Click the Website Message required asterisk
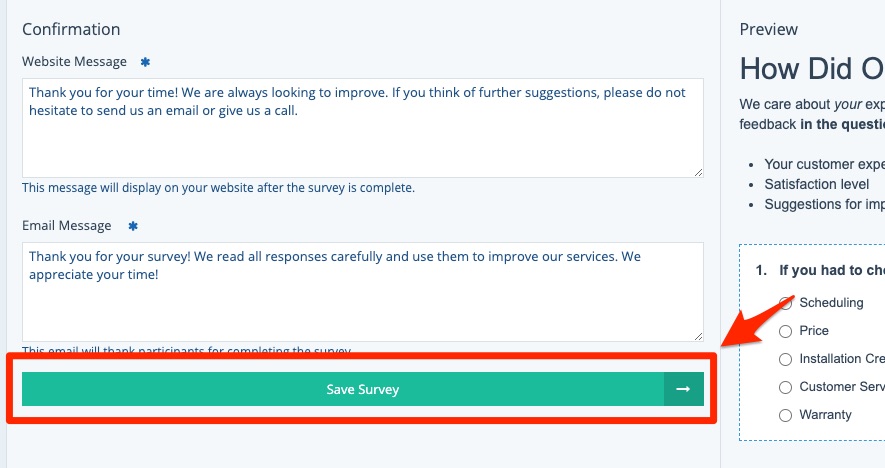 coord(145,62)
